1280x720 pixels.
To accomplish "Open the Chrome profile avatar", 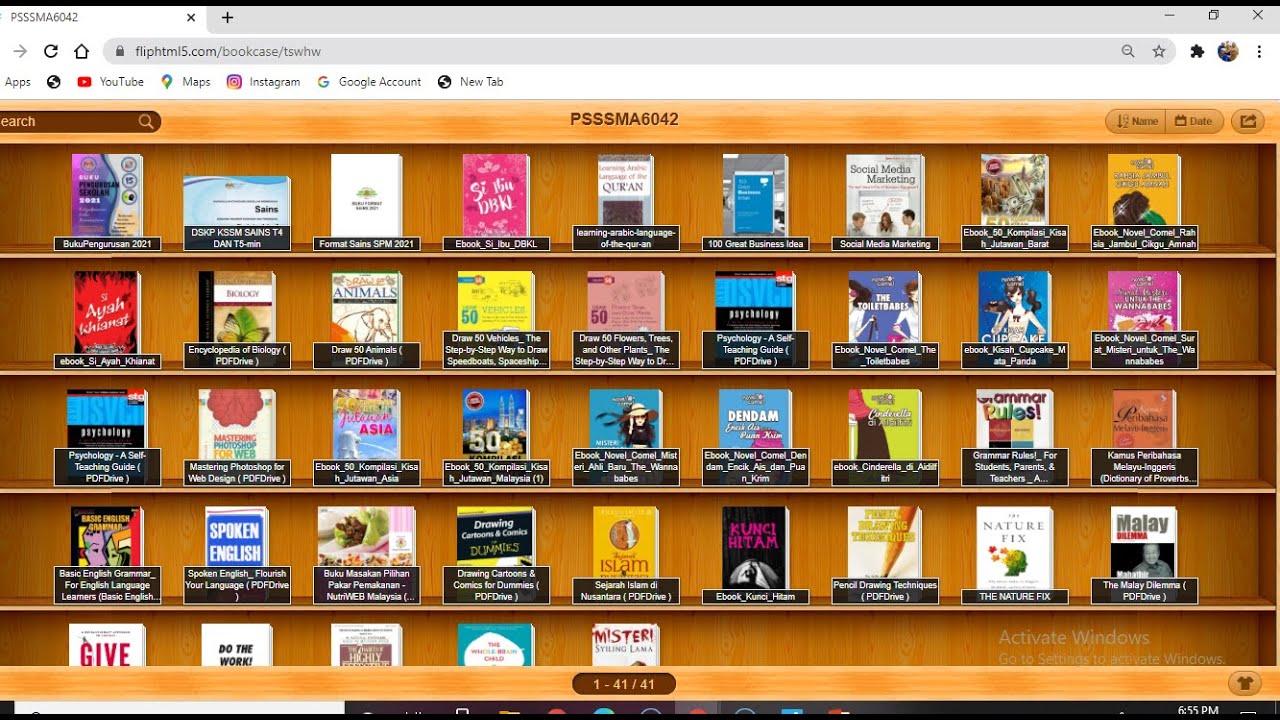I will pyautogui.click(x=1228, y=51).
